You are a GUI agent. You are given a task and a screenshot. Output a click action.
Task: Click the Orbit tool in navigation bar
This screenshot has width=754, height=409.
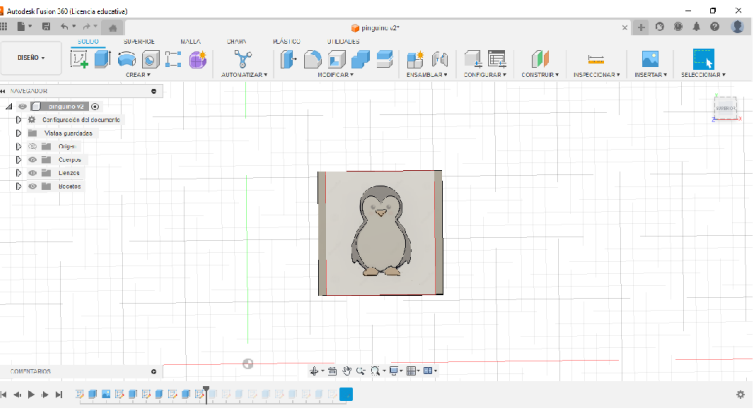point(314,371)
